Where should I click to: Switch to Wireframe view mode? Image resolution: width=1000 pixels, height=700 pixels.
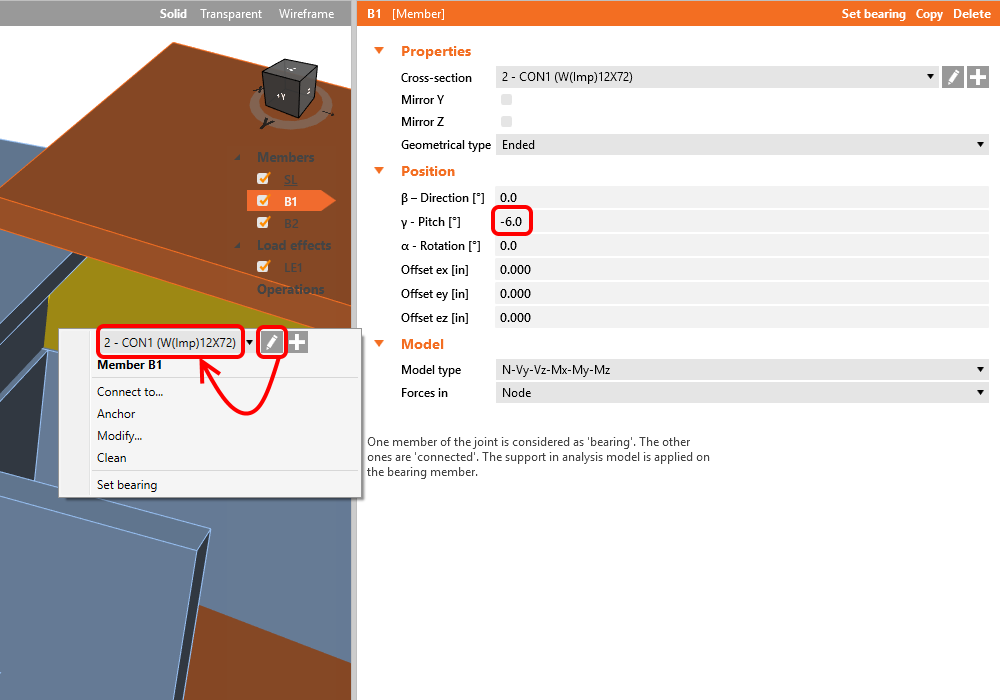[x=306, y=13]
